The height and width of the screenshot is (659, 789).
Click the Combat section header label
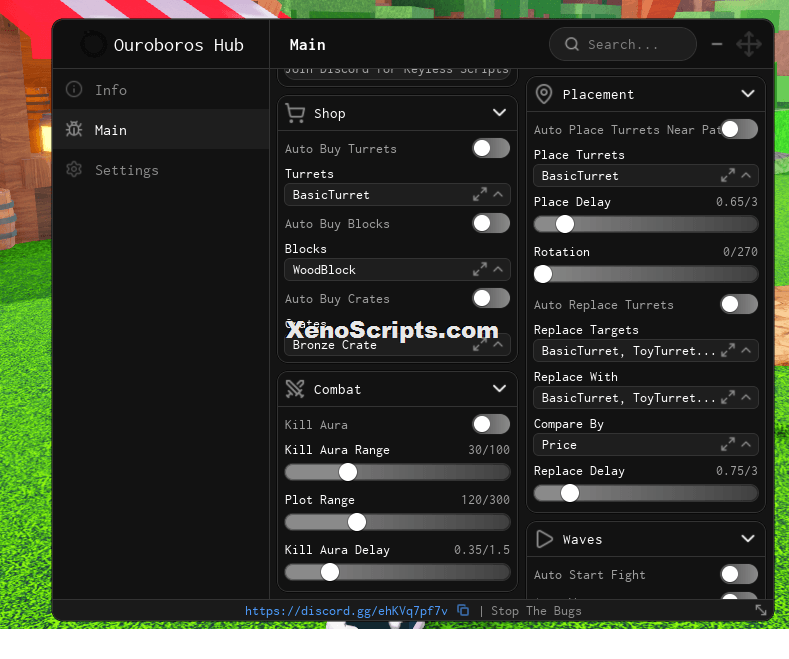(337, 389)
